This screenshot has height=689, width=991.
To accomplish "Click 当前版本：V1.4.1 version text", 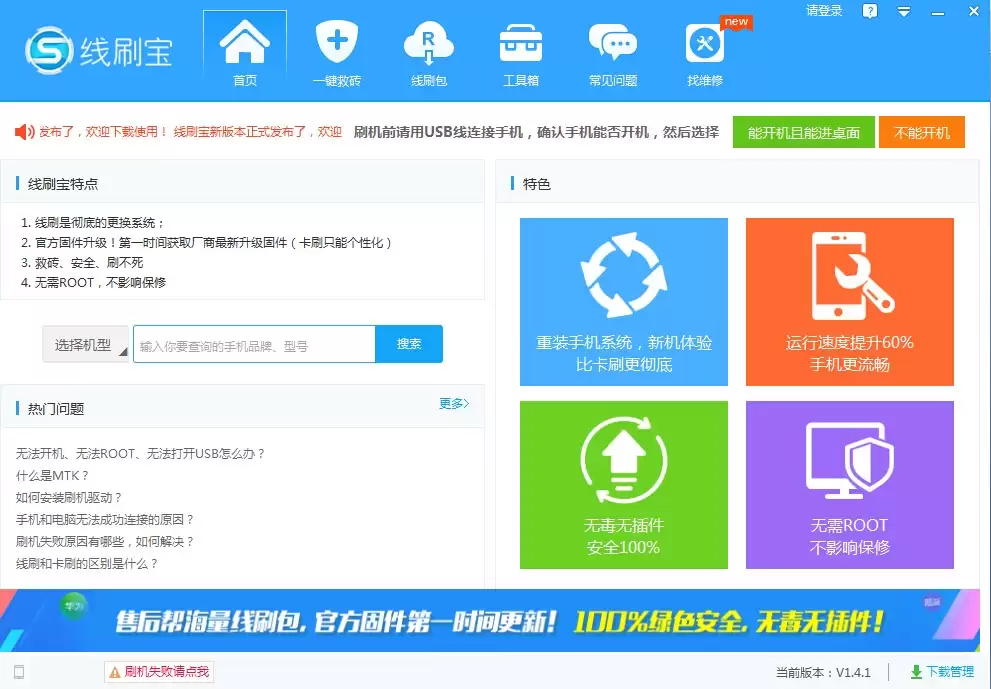I will [823, 672].
